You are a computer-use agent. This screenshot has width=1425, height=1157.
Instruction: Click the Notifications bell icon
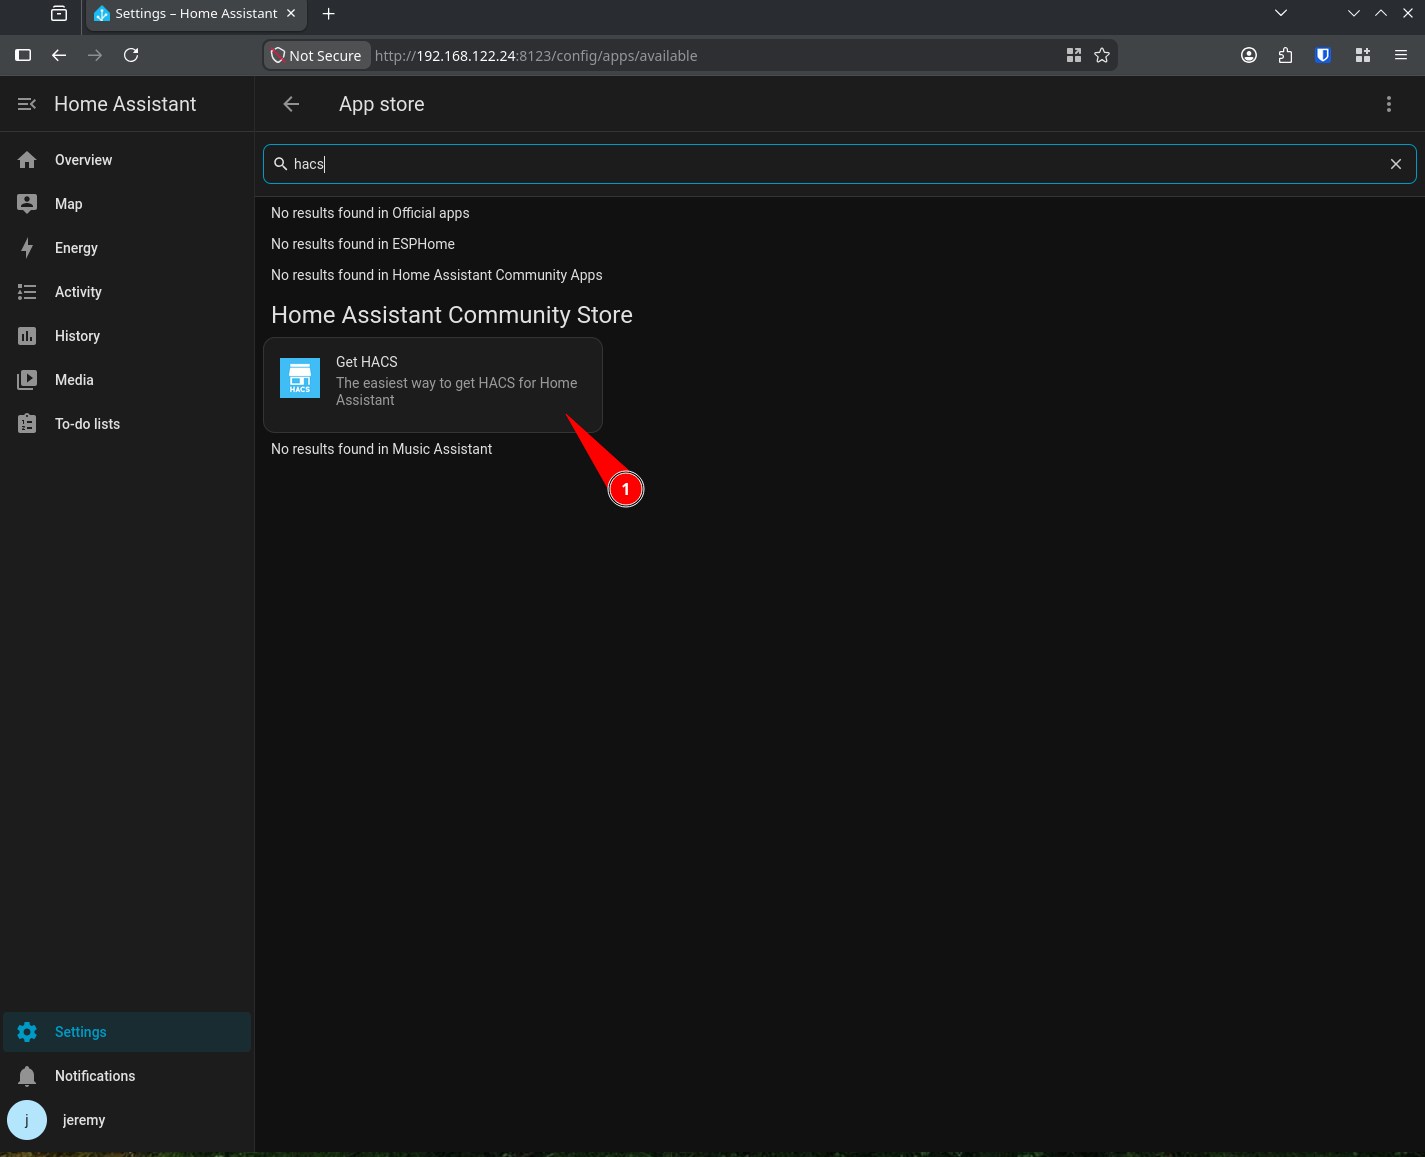pos(27,1076)
